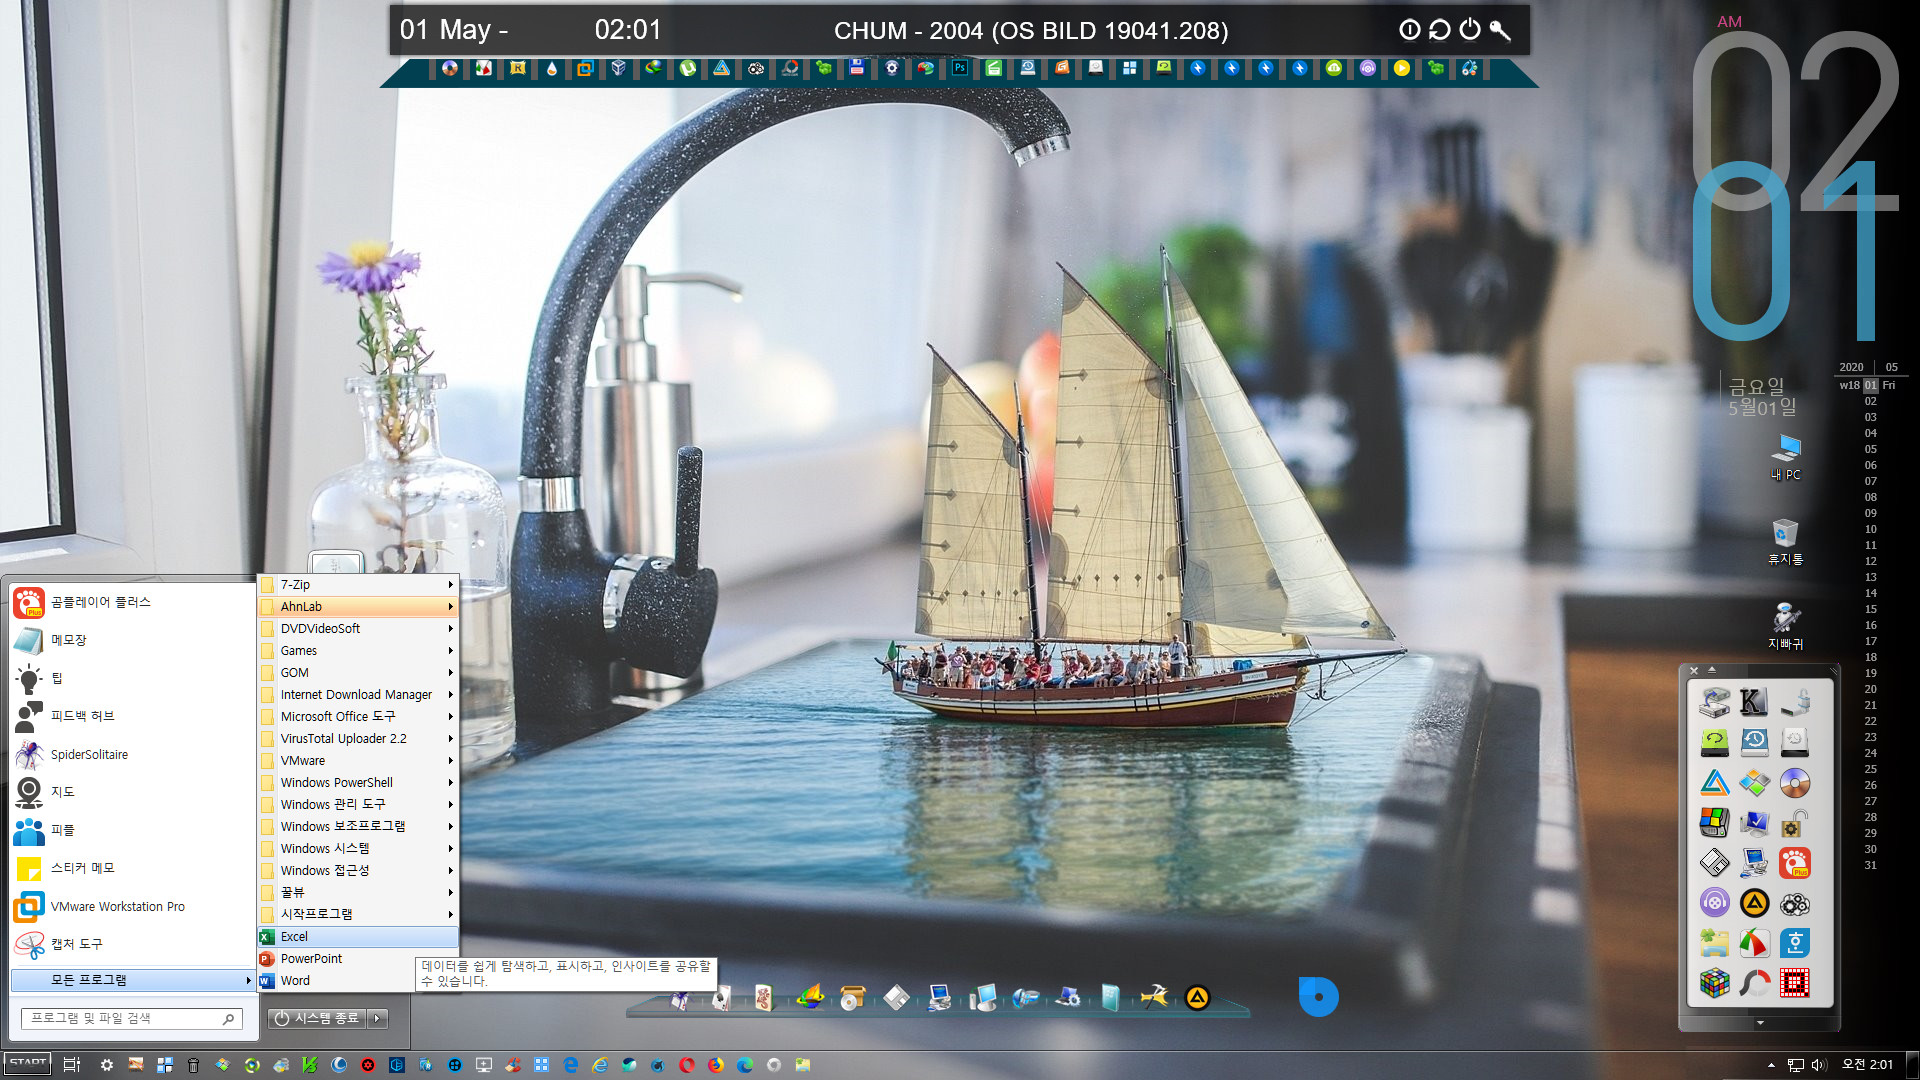
Task: Click 모든 프로그램 entry
Action: (x=132, y=980)
